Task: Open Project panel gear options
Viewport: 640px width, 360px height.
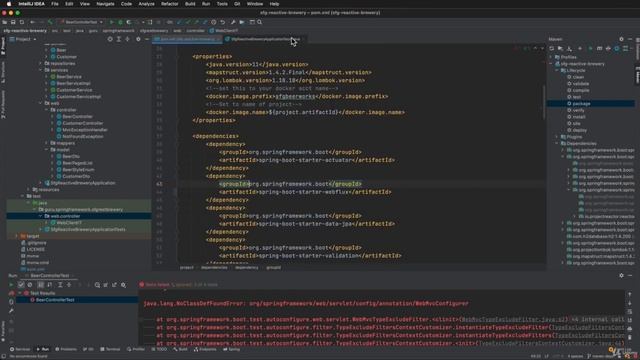Action: pos(138,39)
